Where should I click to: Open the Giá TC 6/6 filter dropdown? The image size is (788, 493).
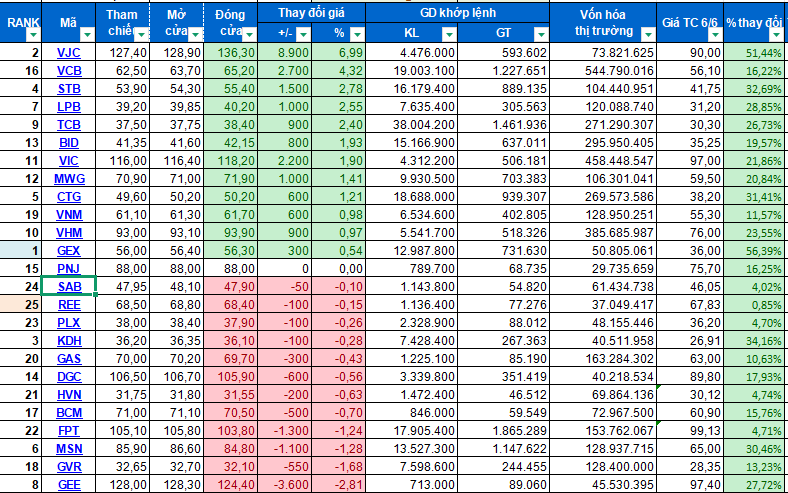(x=715, y=35)
